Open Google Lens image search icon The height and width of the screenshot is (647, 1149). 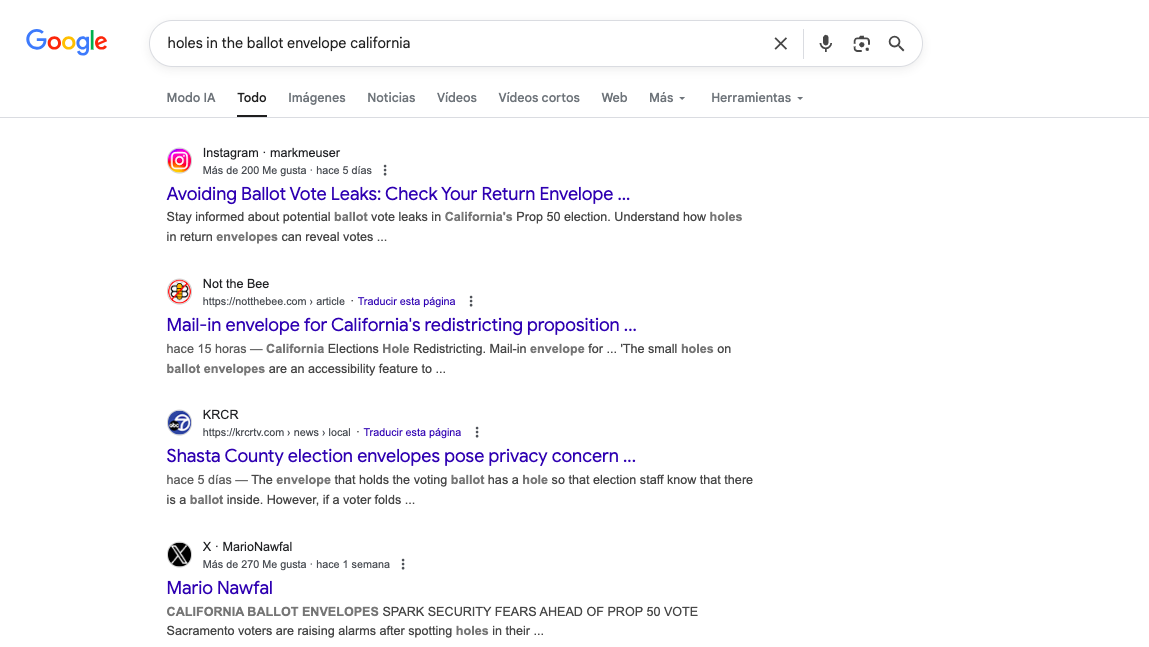click(861, 44)
